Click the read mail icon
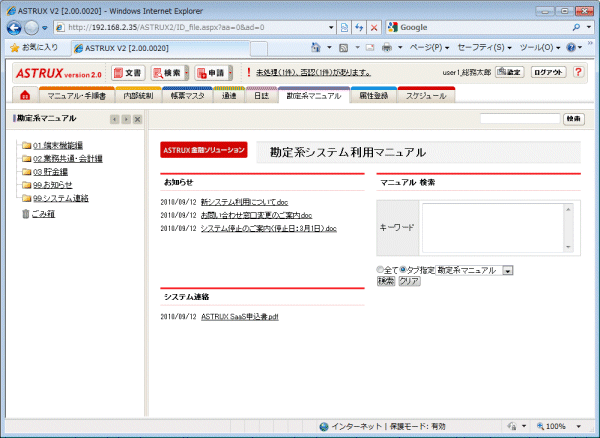The width and height of the screenshot is (600, 438). tap(370, 48)
